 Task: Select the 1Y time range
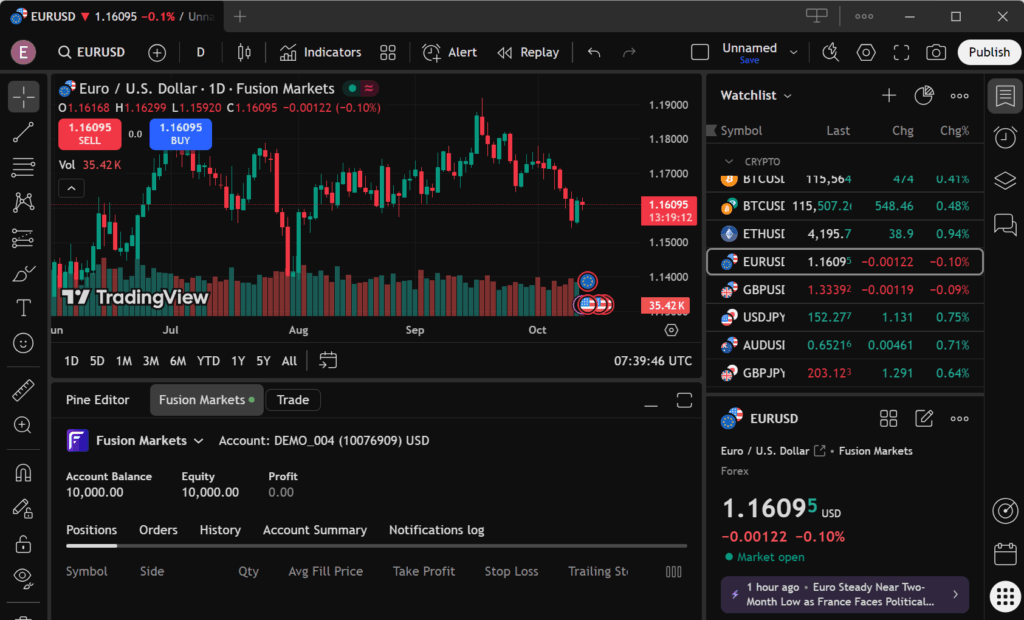[x=238, y=361]
